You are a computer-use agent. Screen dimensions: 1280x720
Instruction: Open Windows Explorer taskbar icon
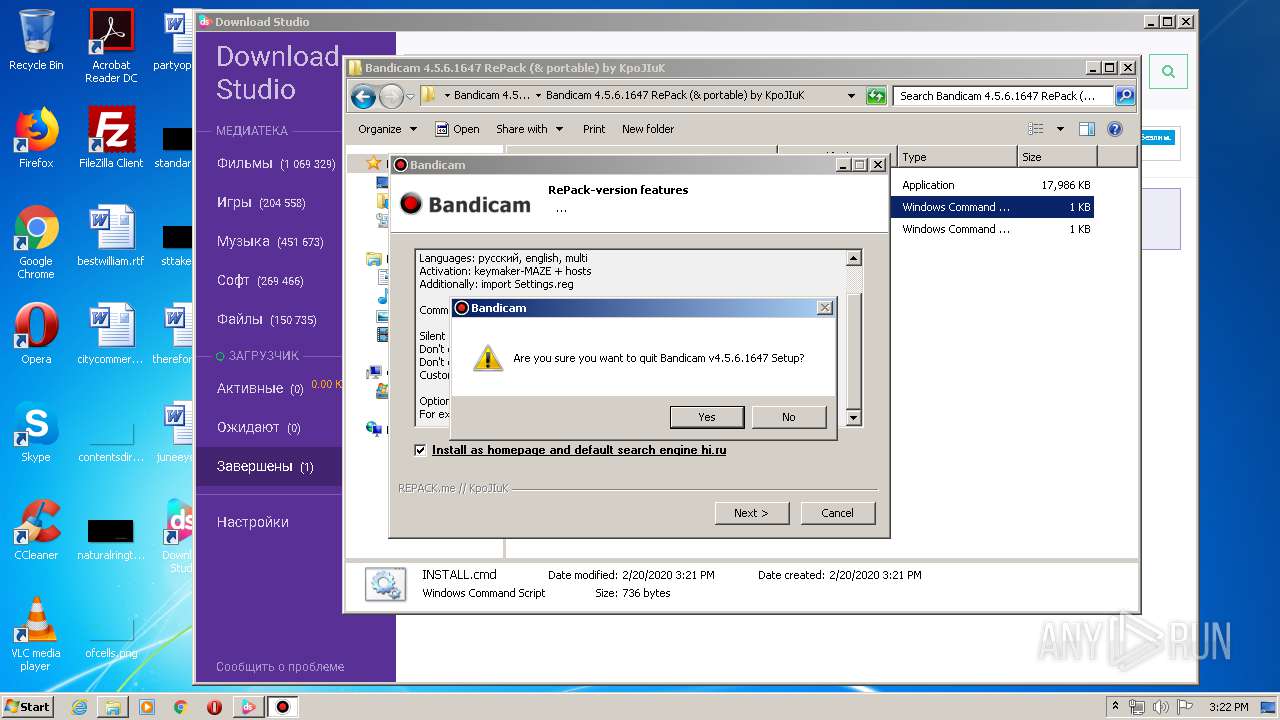(113, 707)
